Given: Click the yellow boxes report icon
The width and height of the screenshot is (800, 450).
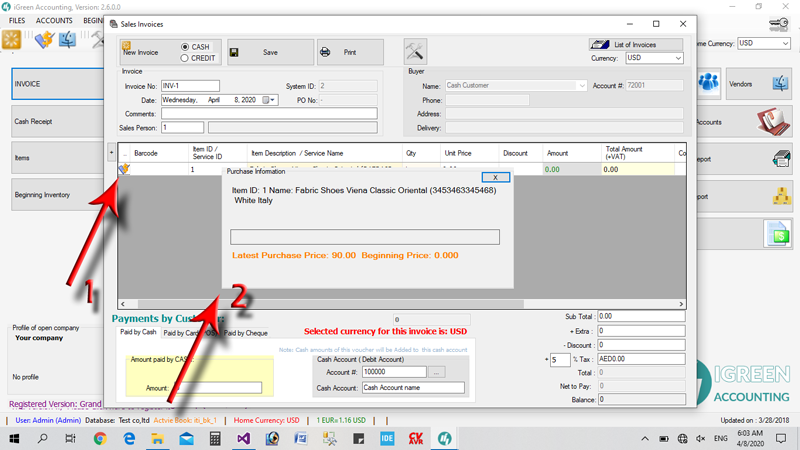Looking at the screenshot, I should pyautogui.click(x=781, y=196).
